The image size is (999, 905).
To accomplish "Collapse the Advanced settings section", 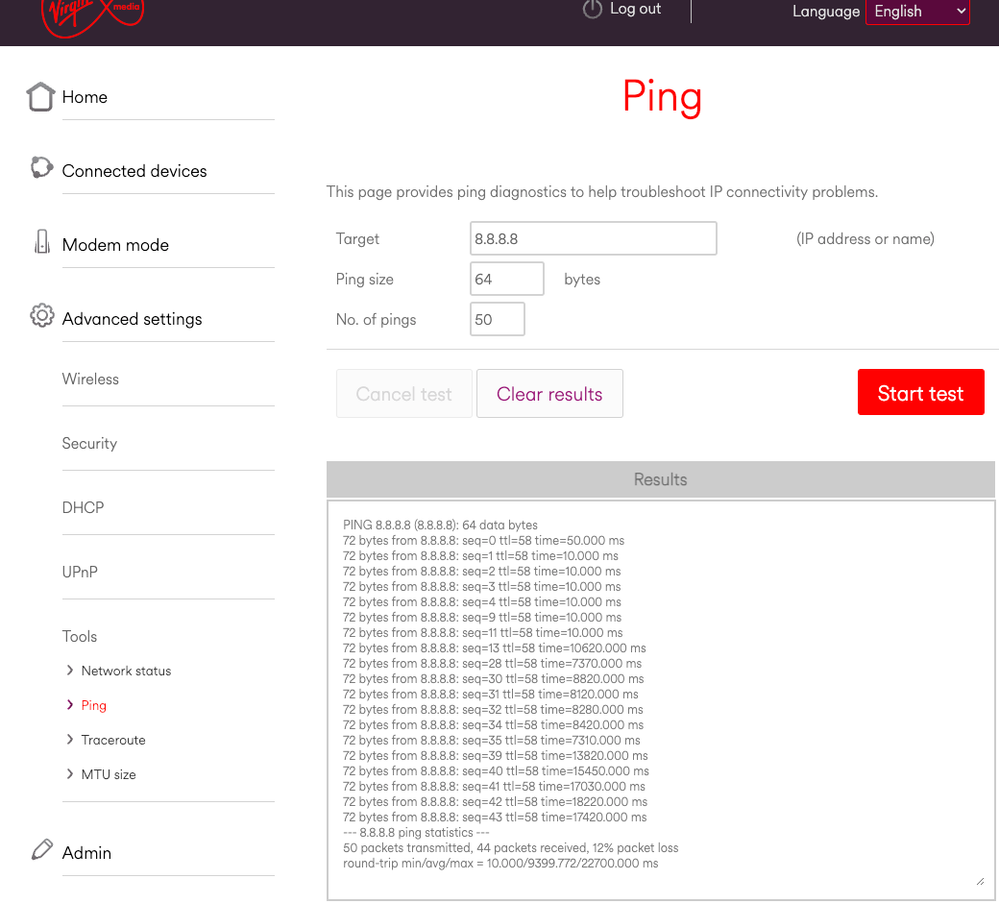I will (x=132, y=319).
